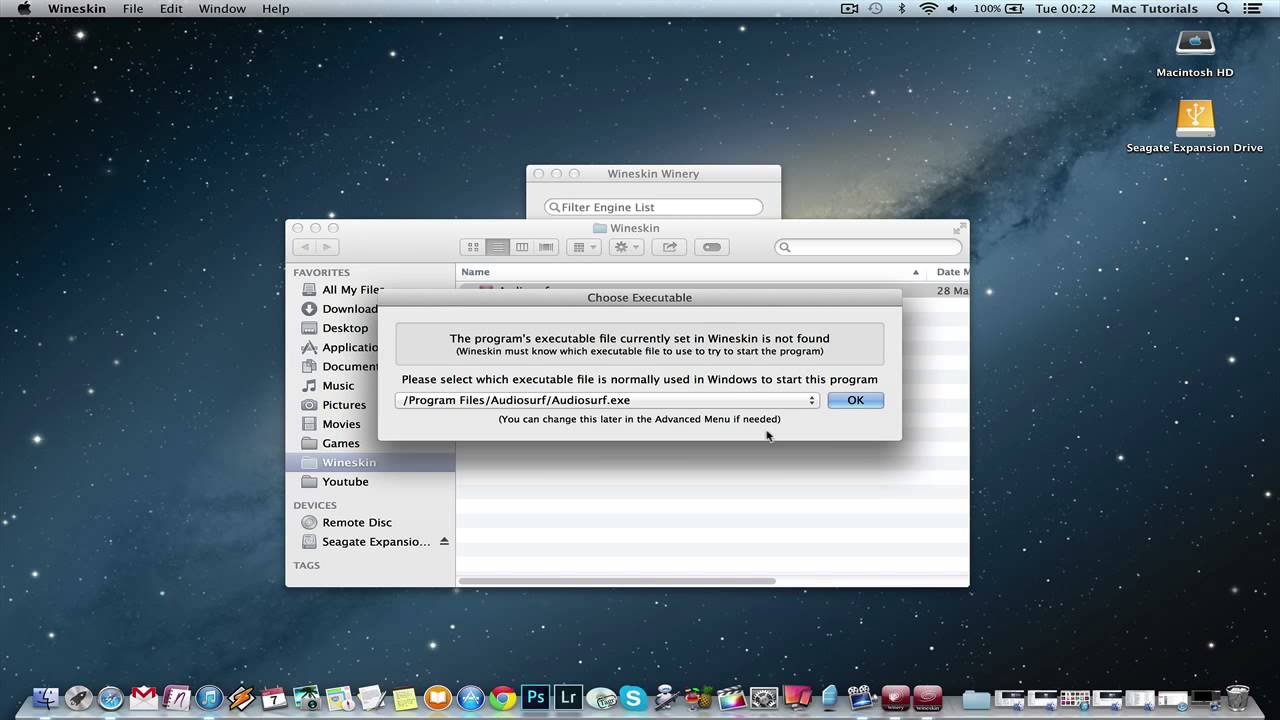This screenshot has width=1280, height=720.
Task: Click the Finder horizontal scrollbar
Action: [x=617, y=581]
